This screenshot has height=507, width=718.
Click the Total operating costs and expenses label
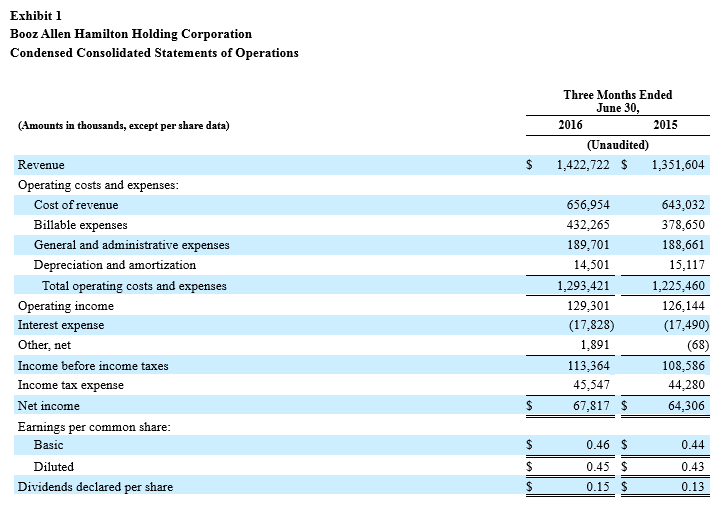coord(134,286)
